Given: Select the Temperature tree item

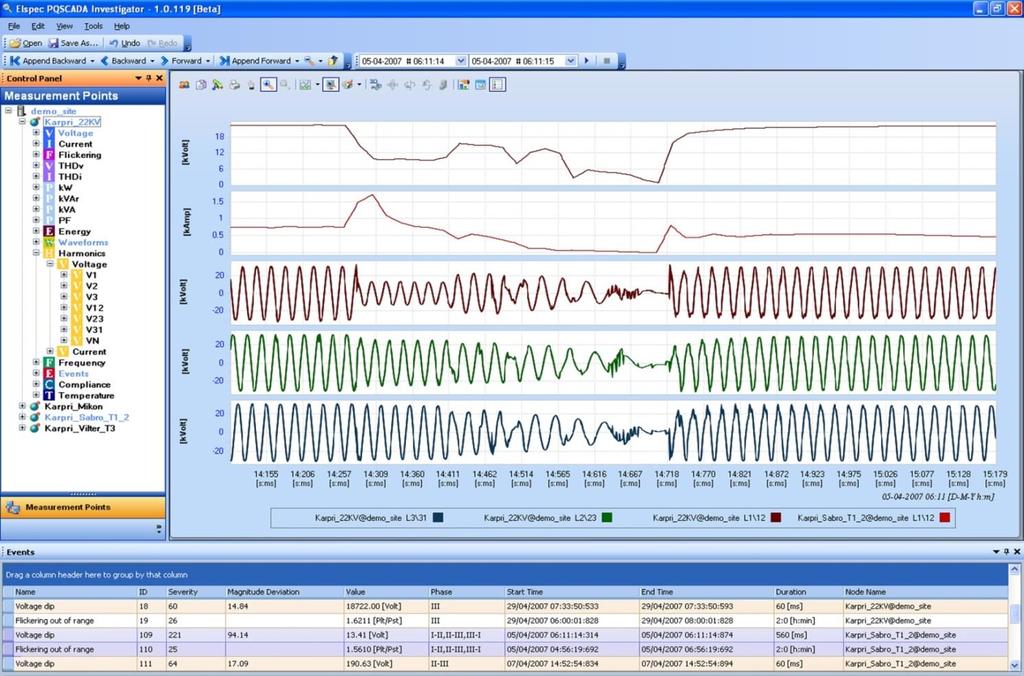Looking at the screenshot, I should 86,396.
